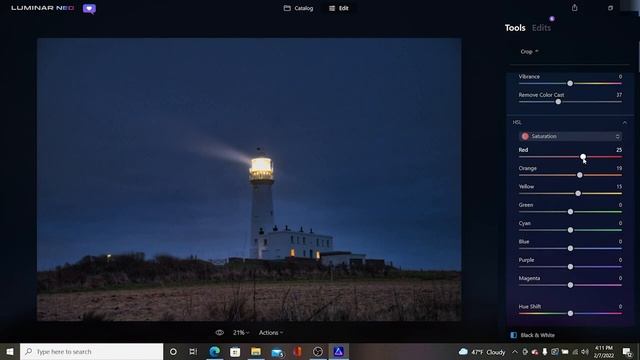The height and width of the screenshot is (360, 640).
Task: Click the lighthouse photo in the canvas
Action: (x=249, y=180)
